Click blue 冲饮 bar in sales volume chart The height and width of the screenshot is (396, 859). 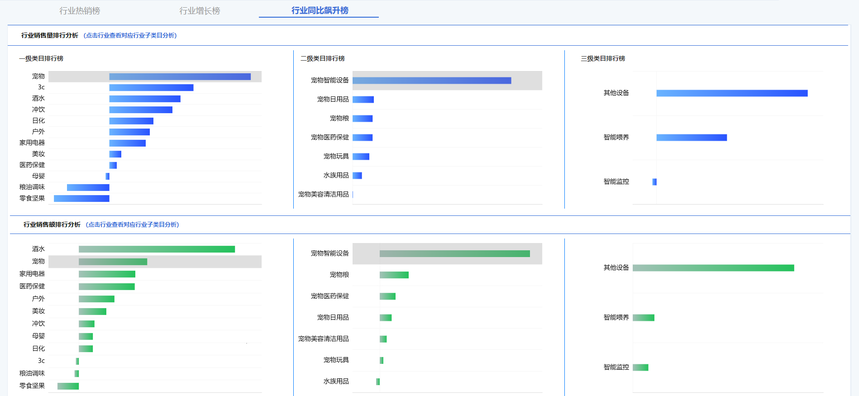[x=141, y=110]
